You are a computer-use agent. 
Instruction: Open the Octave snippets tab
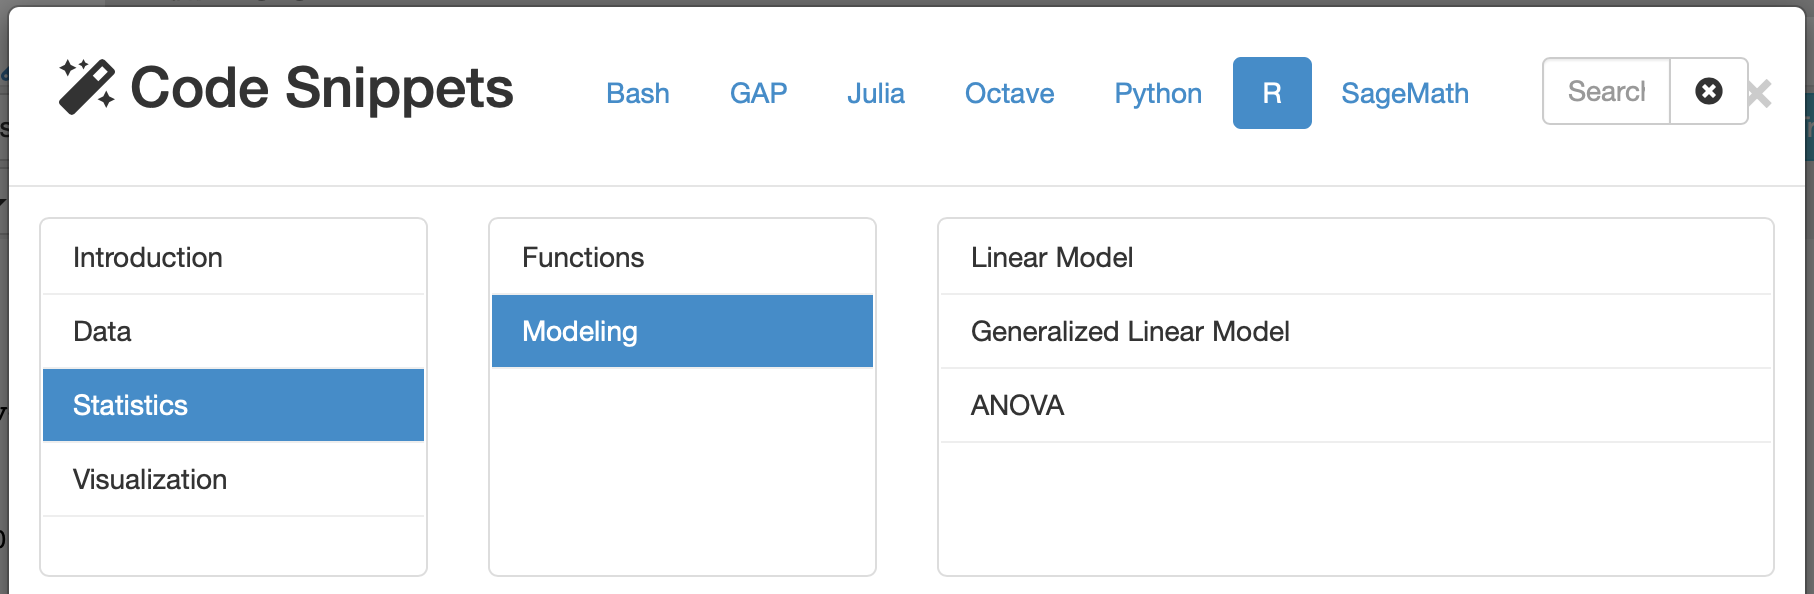click(1009, 93)
